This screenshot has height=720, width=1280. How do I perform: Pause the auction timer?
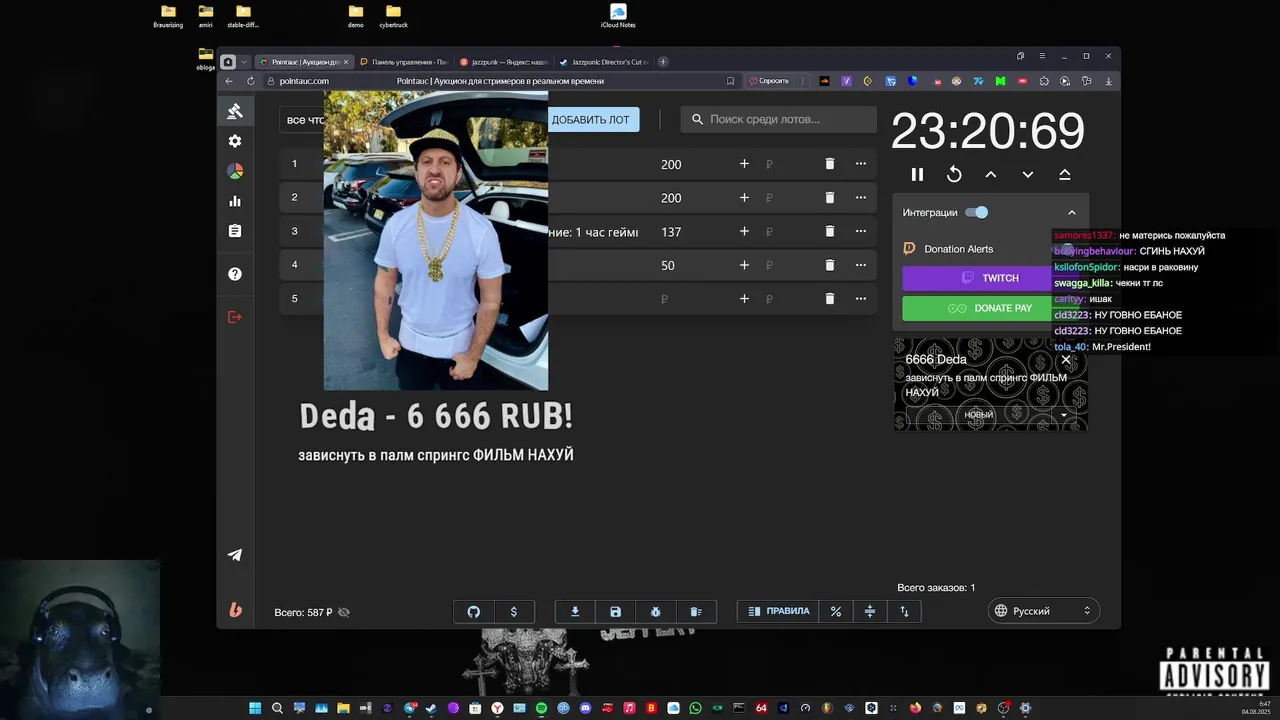pos(917,174)
